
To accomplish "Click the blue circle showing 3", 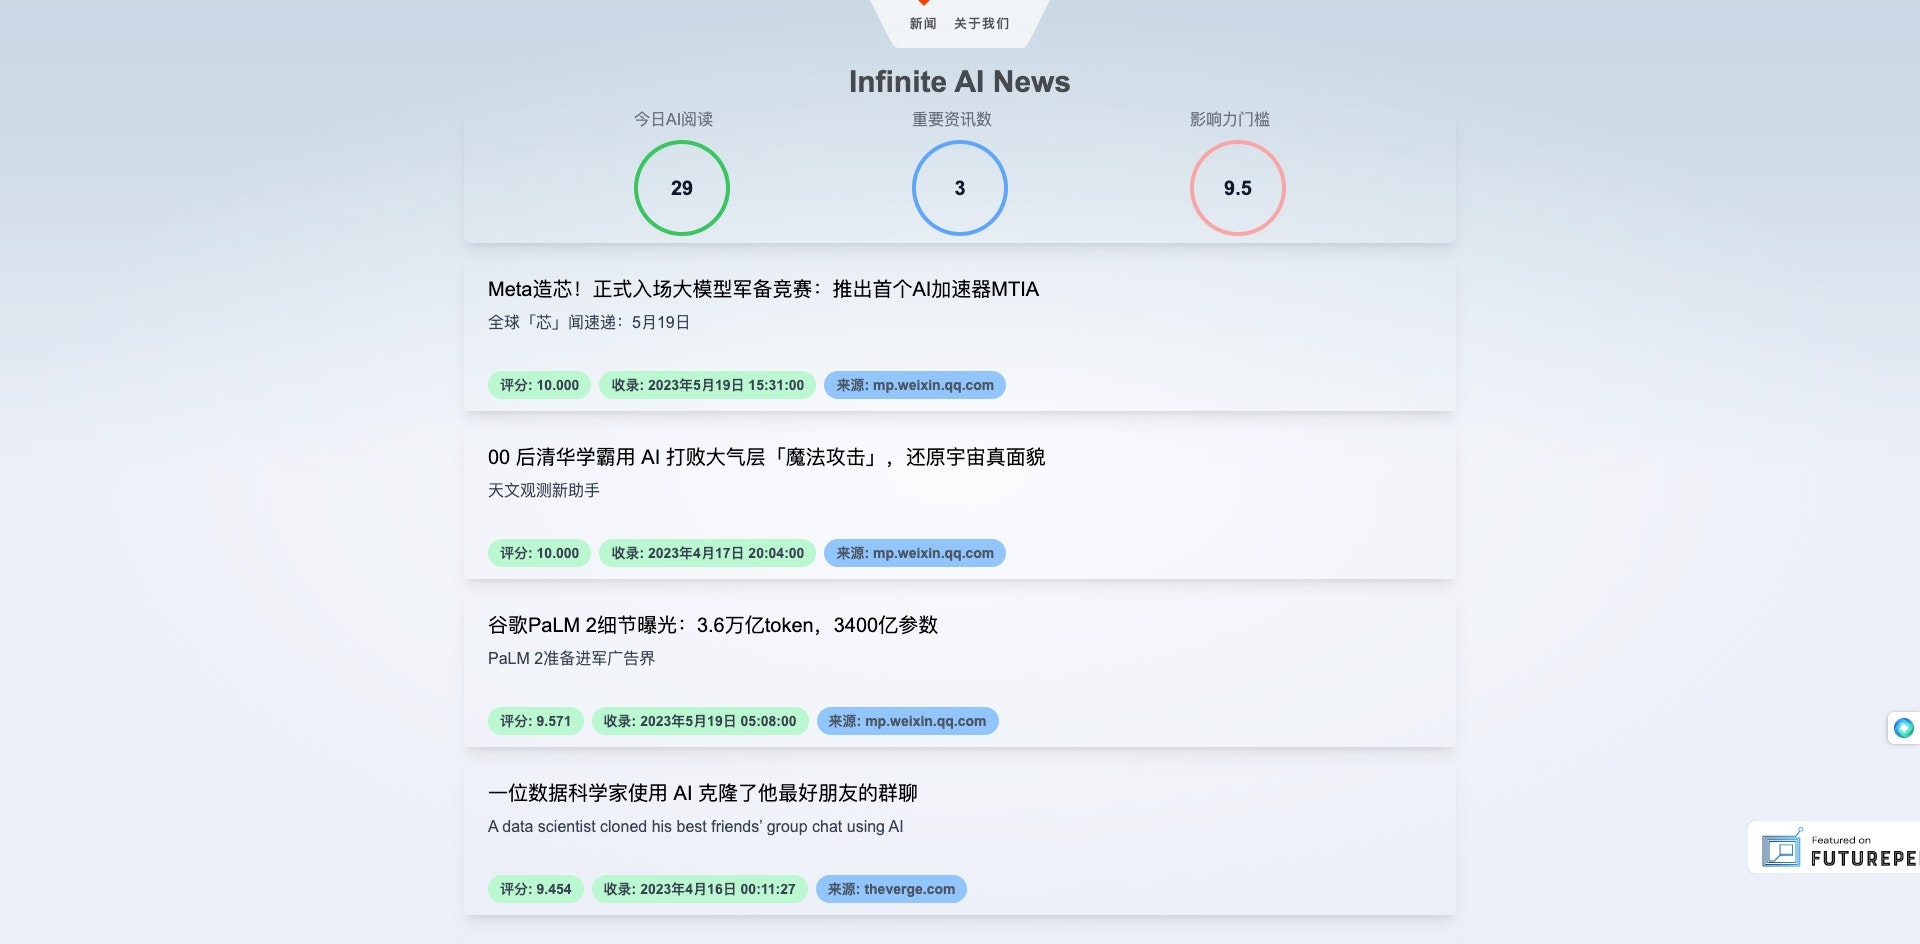I will pyautogui.click(x=960, y=188).
